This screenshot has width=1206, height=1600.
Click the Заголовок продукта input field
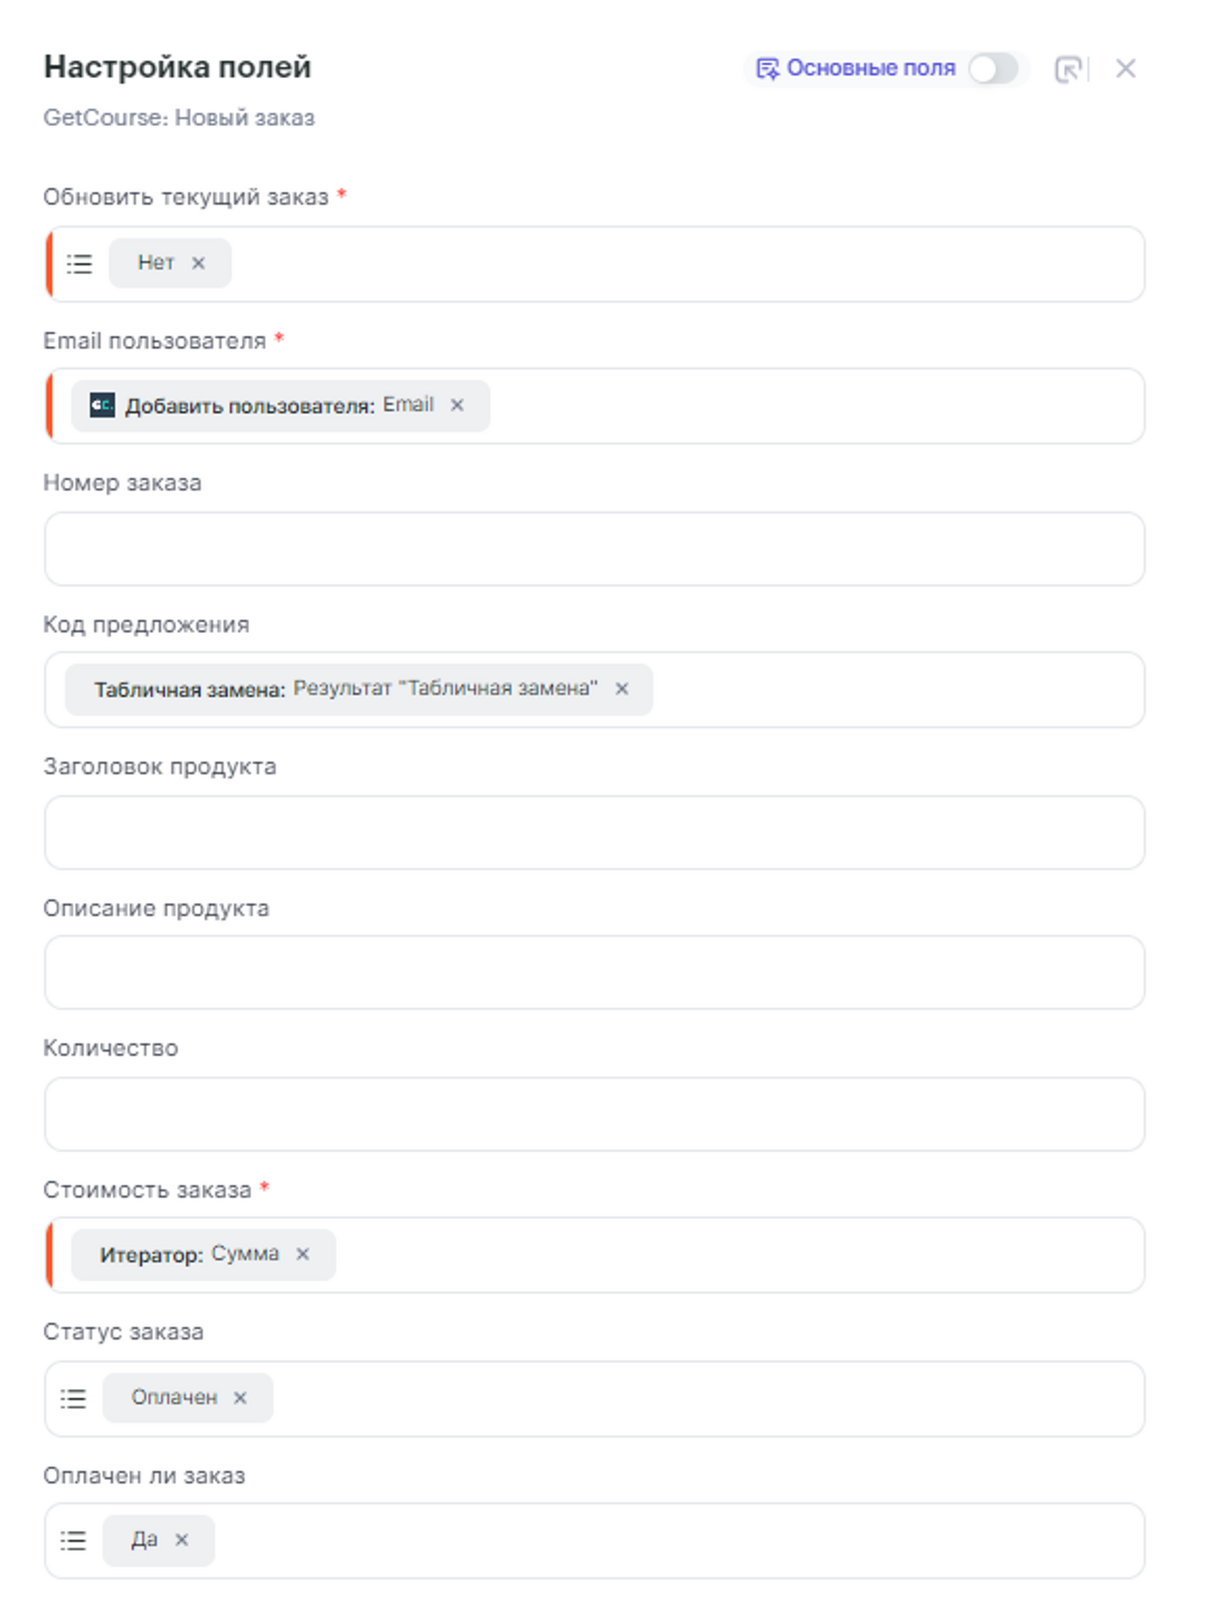click(x=594, y=833)
